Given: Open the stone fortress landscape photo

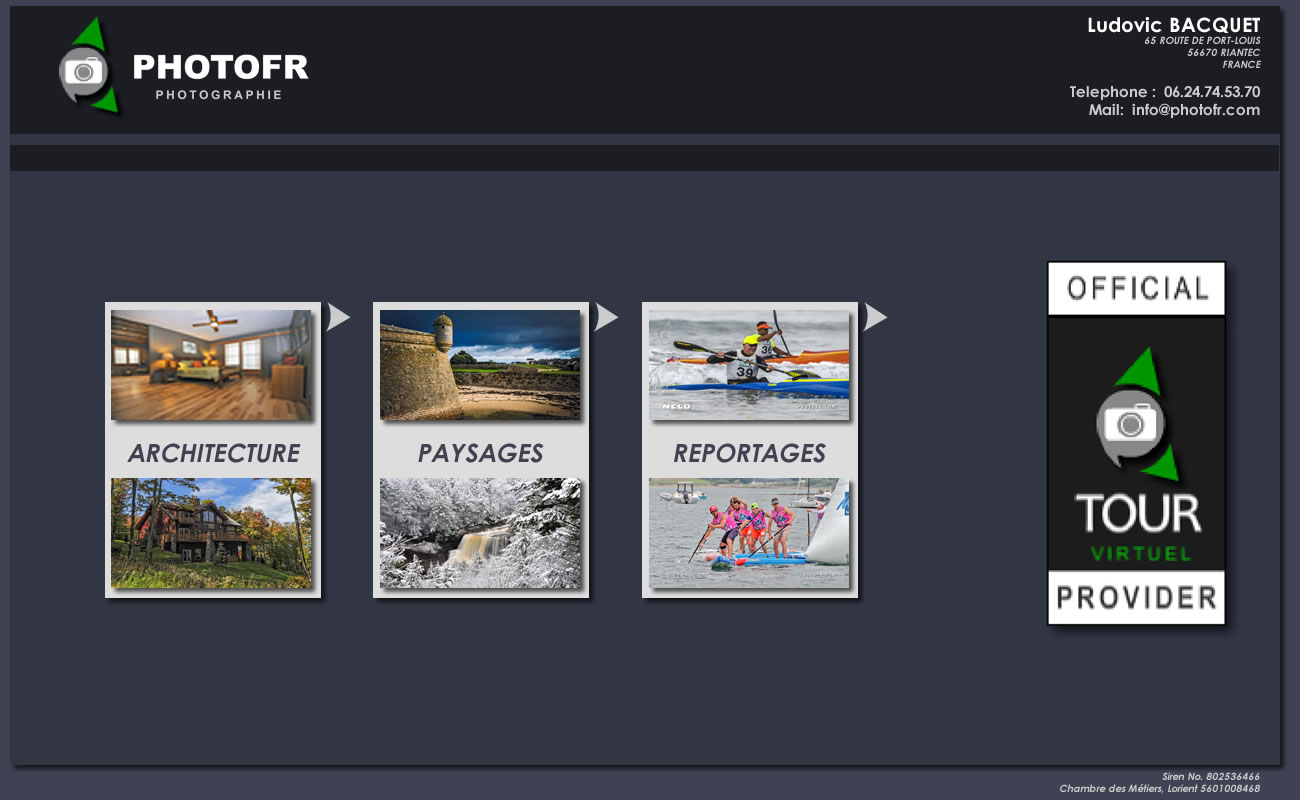Looking at the screenshot, I should (x=480, y=365).
